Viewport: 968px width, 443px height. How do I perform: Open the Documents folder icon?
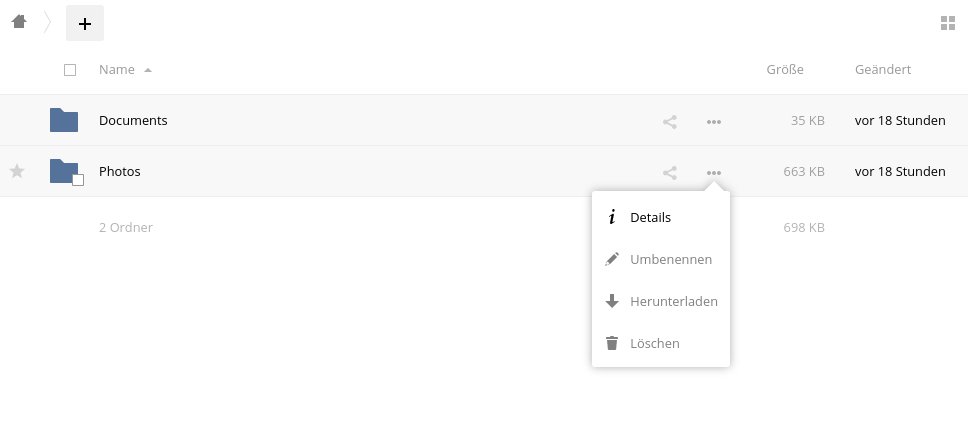click(64, 120)
